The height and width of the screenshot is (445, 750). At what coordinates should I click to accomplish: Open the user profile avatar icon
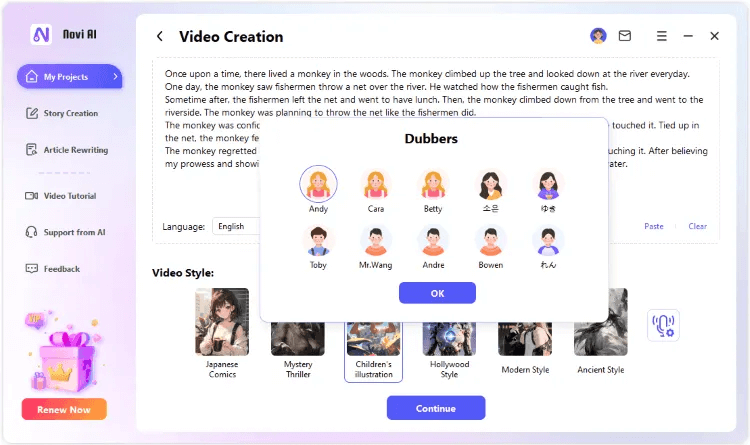598,36
